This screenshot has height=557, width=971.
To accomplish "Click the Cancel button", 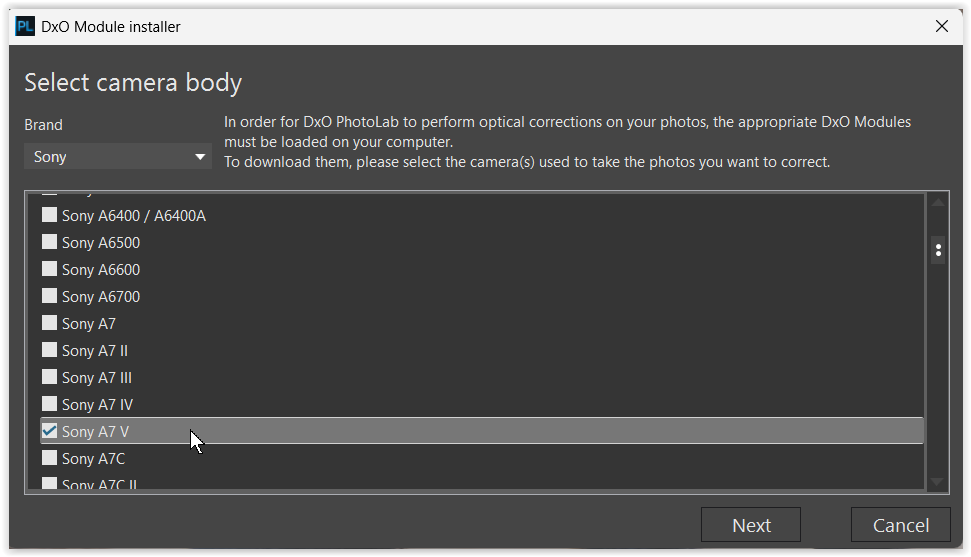I will click(900, 525).
